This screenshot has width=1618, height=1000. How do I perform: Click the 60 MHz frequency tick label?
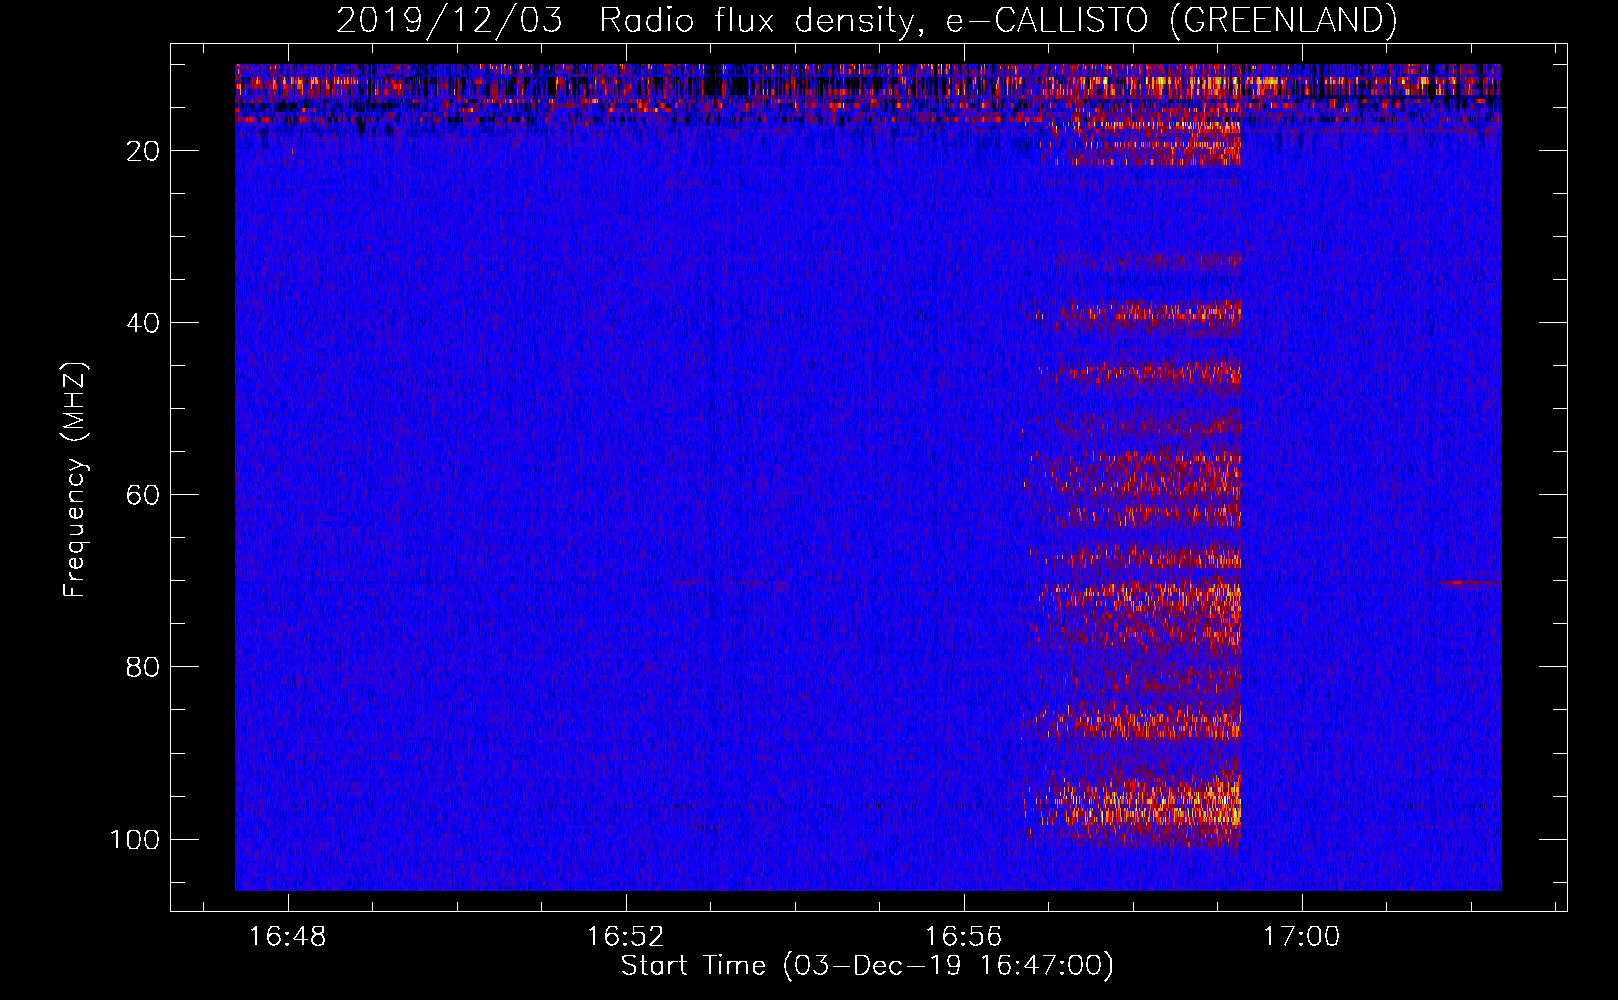pyautogui.click(x=143, y=495)
